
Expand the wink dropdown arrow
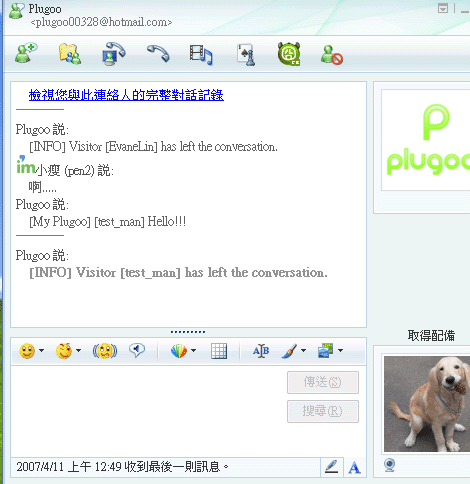pyautogui.click(x=79, y=351)
